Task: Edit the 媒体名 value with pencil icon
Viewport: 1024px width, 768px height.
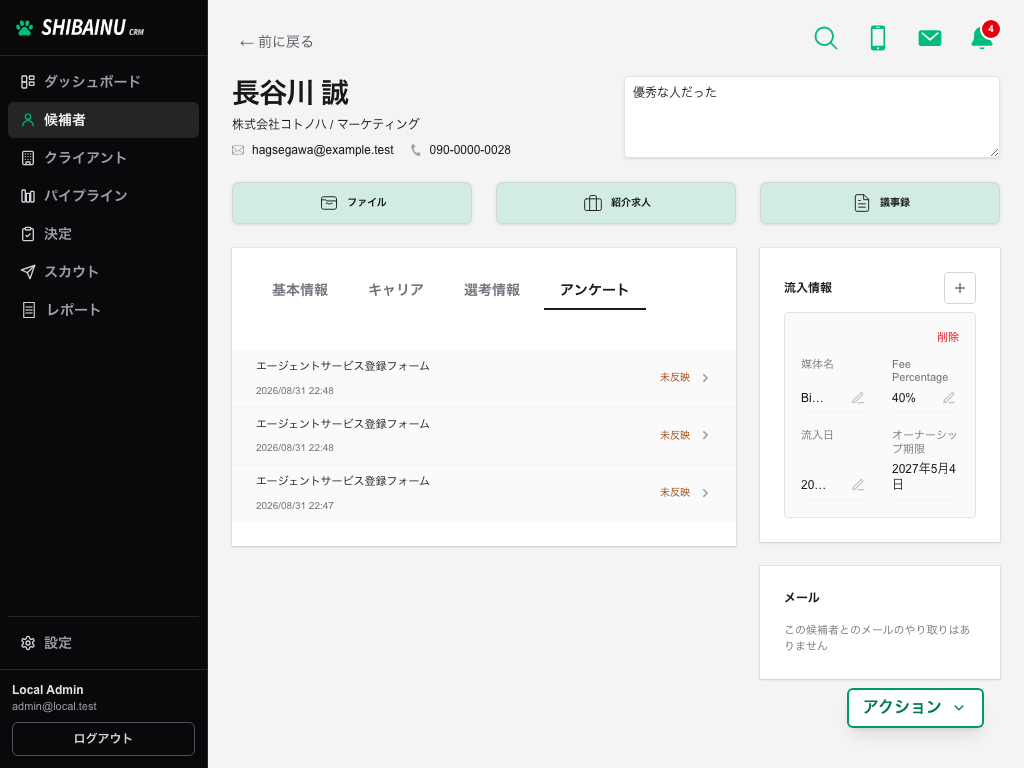Action: [857, 398]
